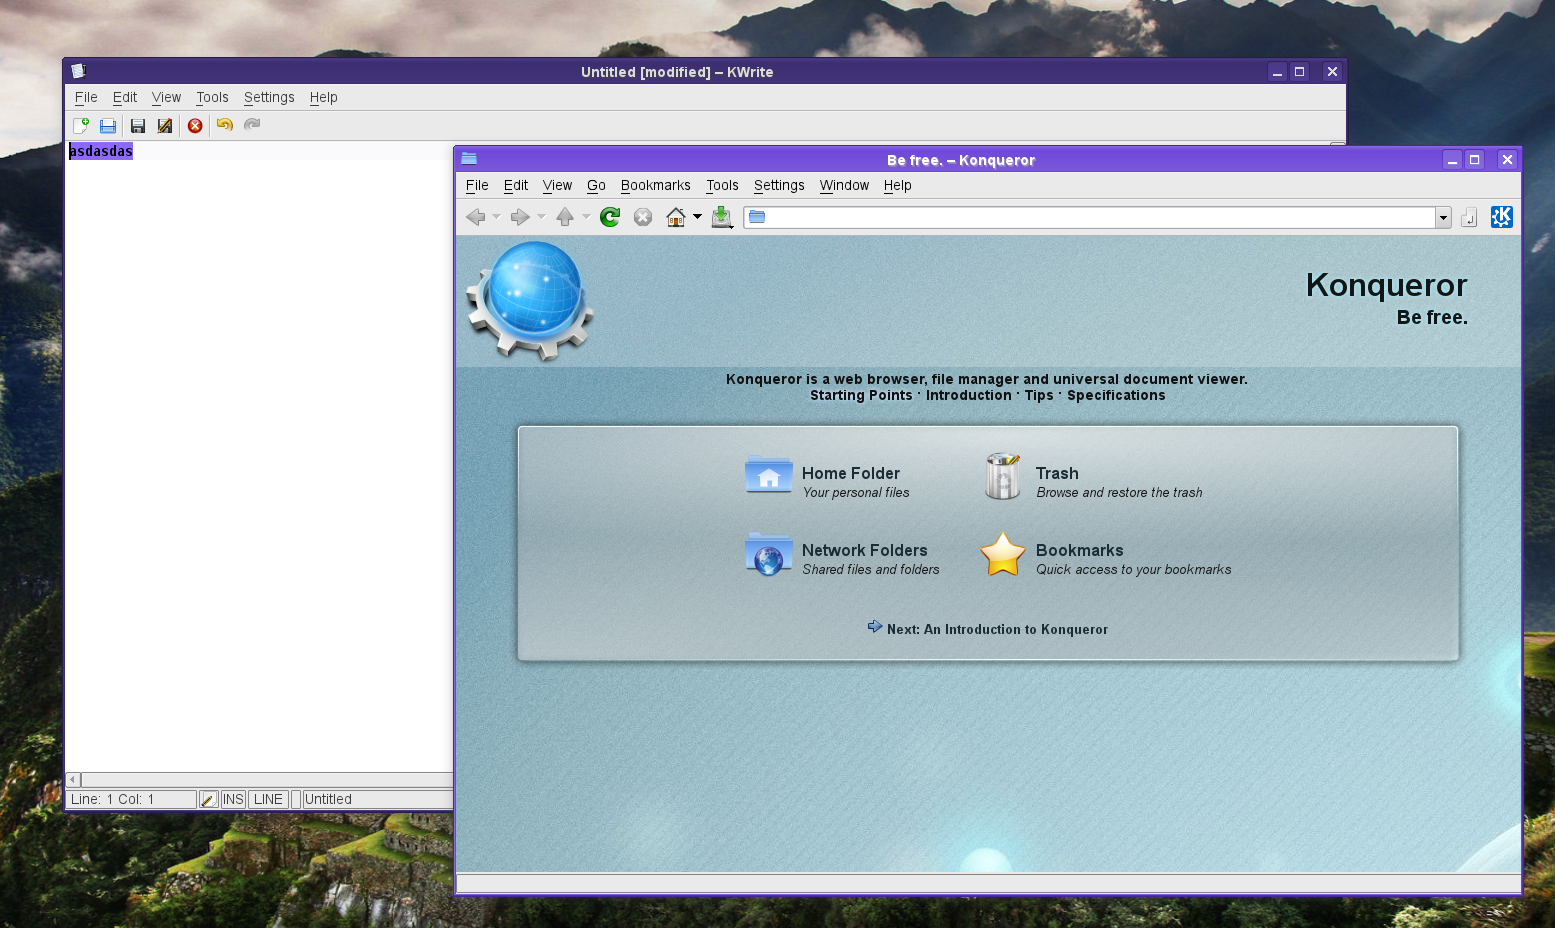Toggle LINE selection mode in KWrite status bar

[268, 799]
